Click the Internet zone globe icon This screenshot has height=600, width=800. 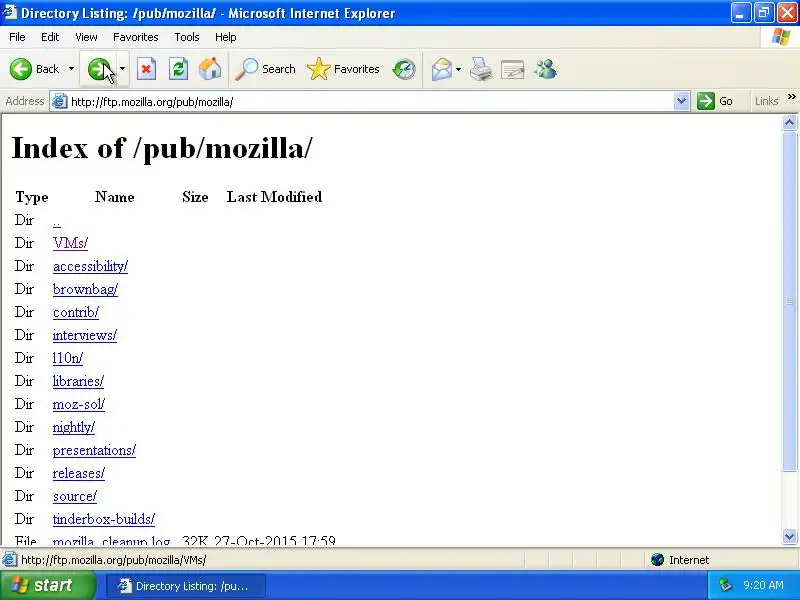pos(658,560)
